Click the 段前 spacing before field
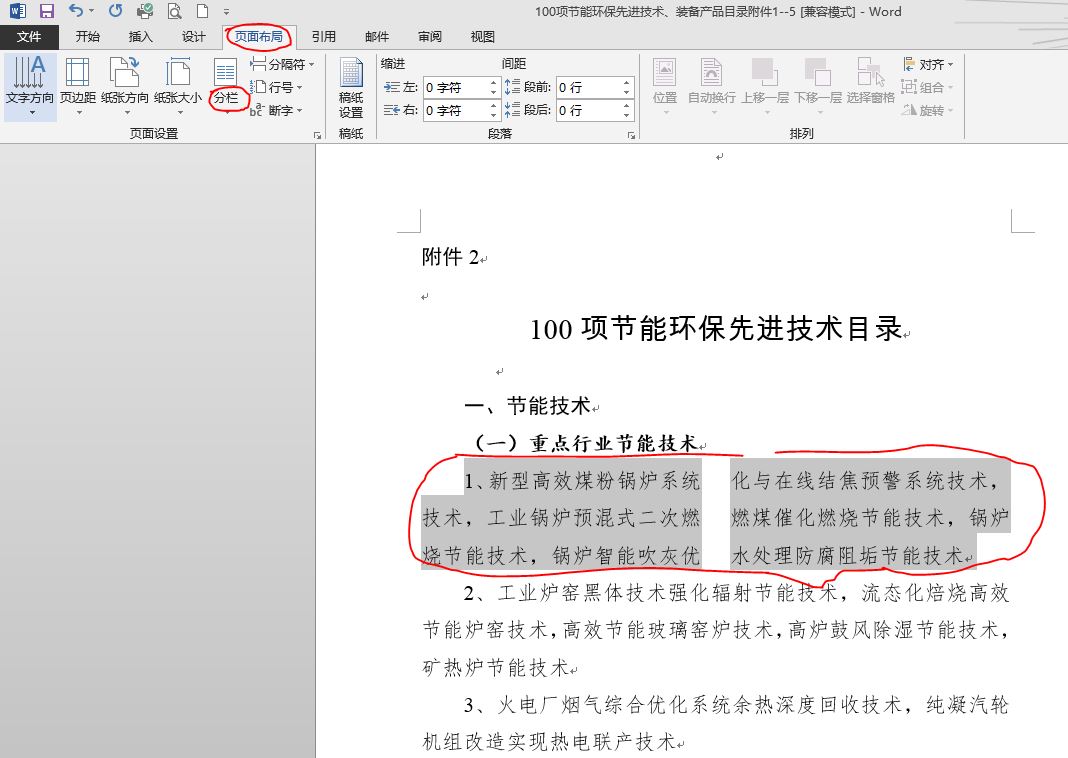Viewport: 1068px width, 758px height. (589, 88)
